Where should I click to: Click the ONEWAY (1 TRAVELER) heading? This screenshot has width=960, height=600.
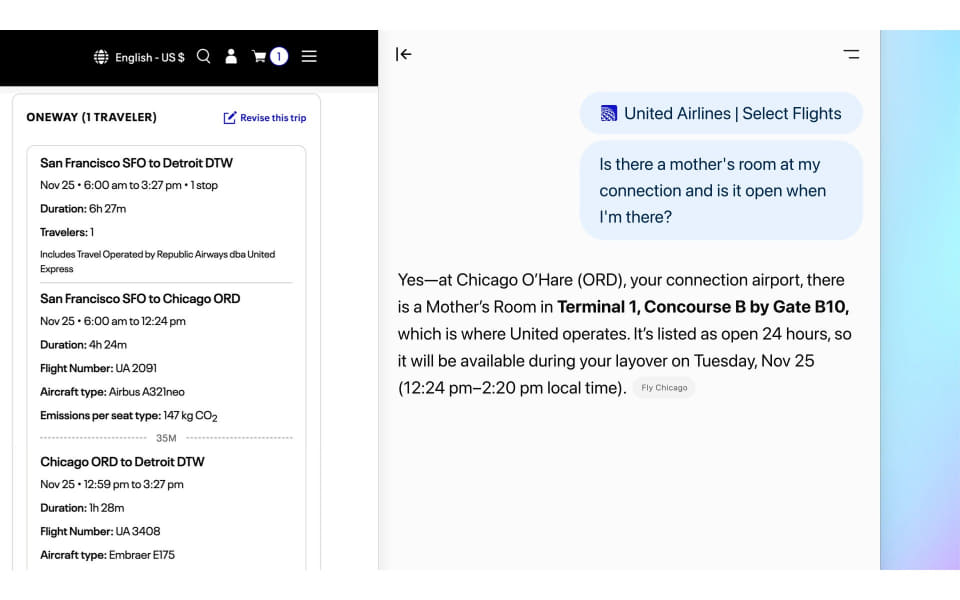[91, 117]
